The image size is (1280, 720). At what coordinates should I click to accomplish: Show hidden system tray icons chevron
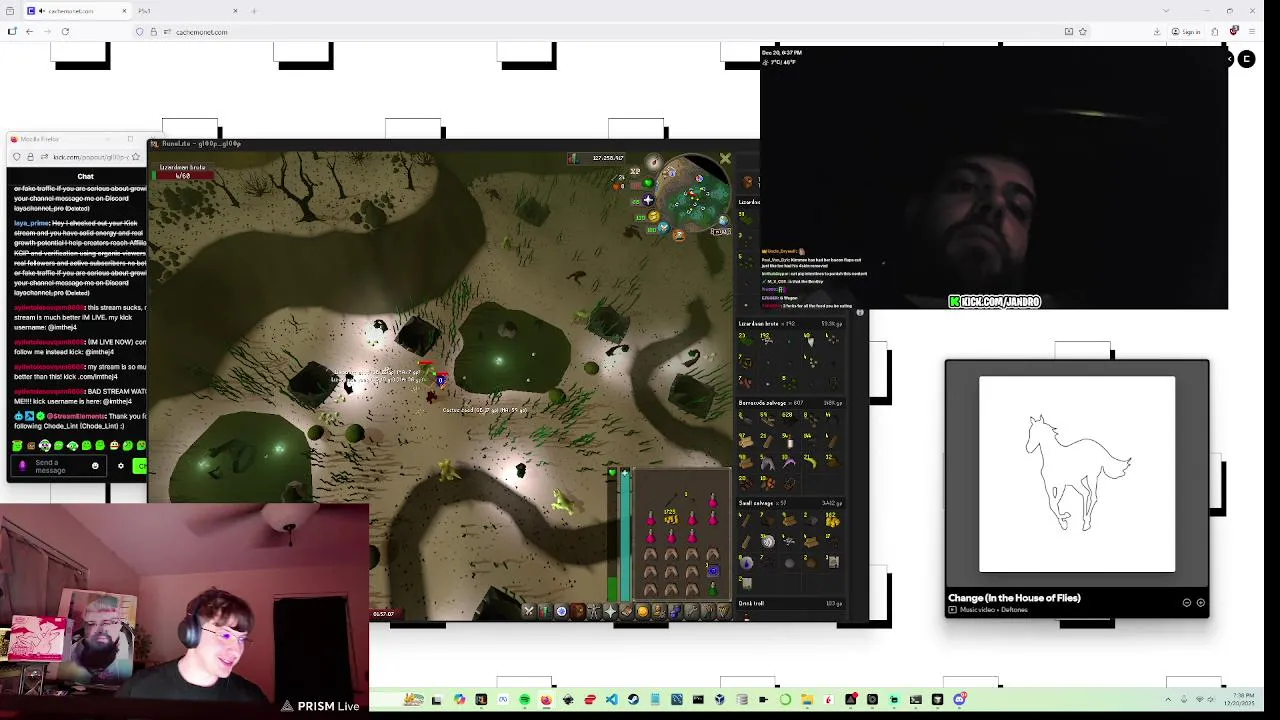1167,699
